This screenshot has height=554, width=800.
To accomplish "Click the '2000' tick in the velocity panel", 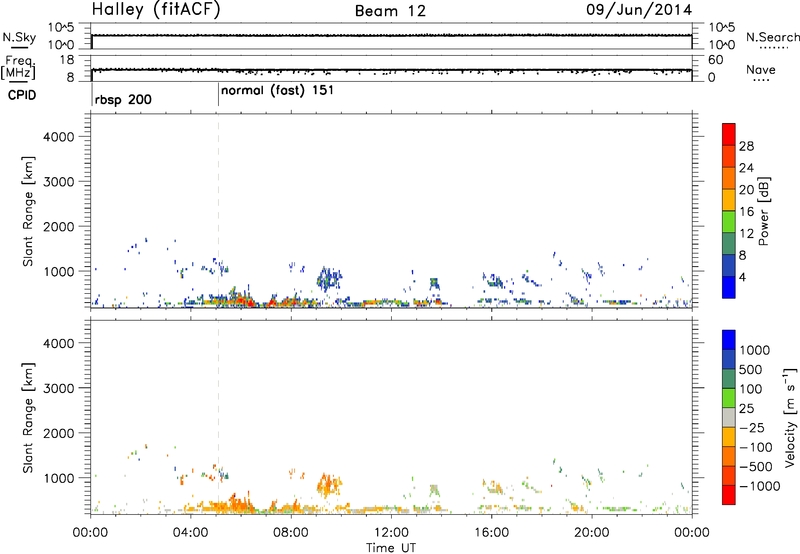I will [58, 433].
